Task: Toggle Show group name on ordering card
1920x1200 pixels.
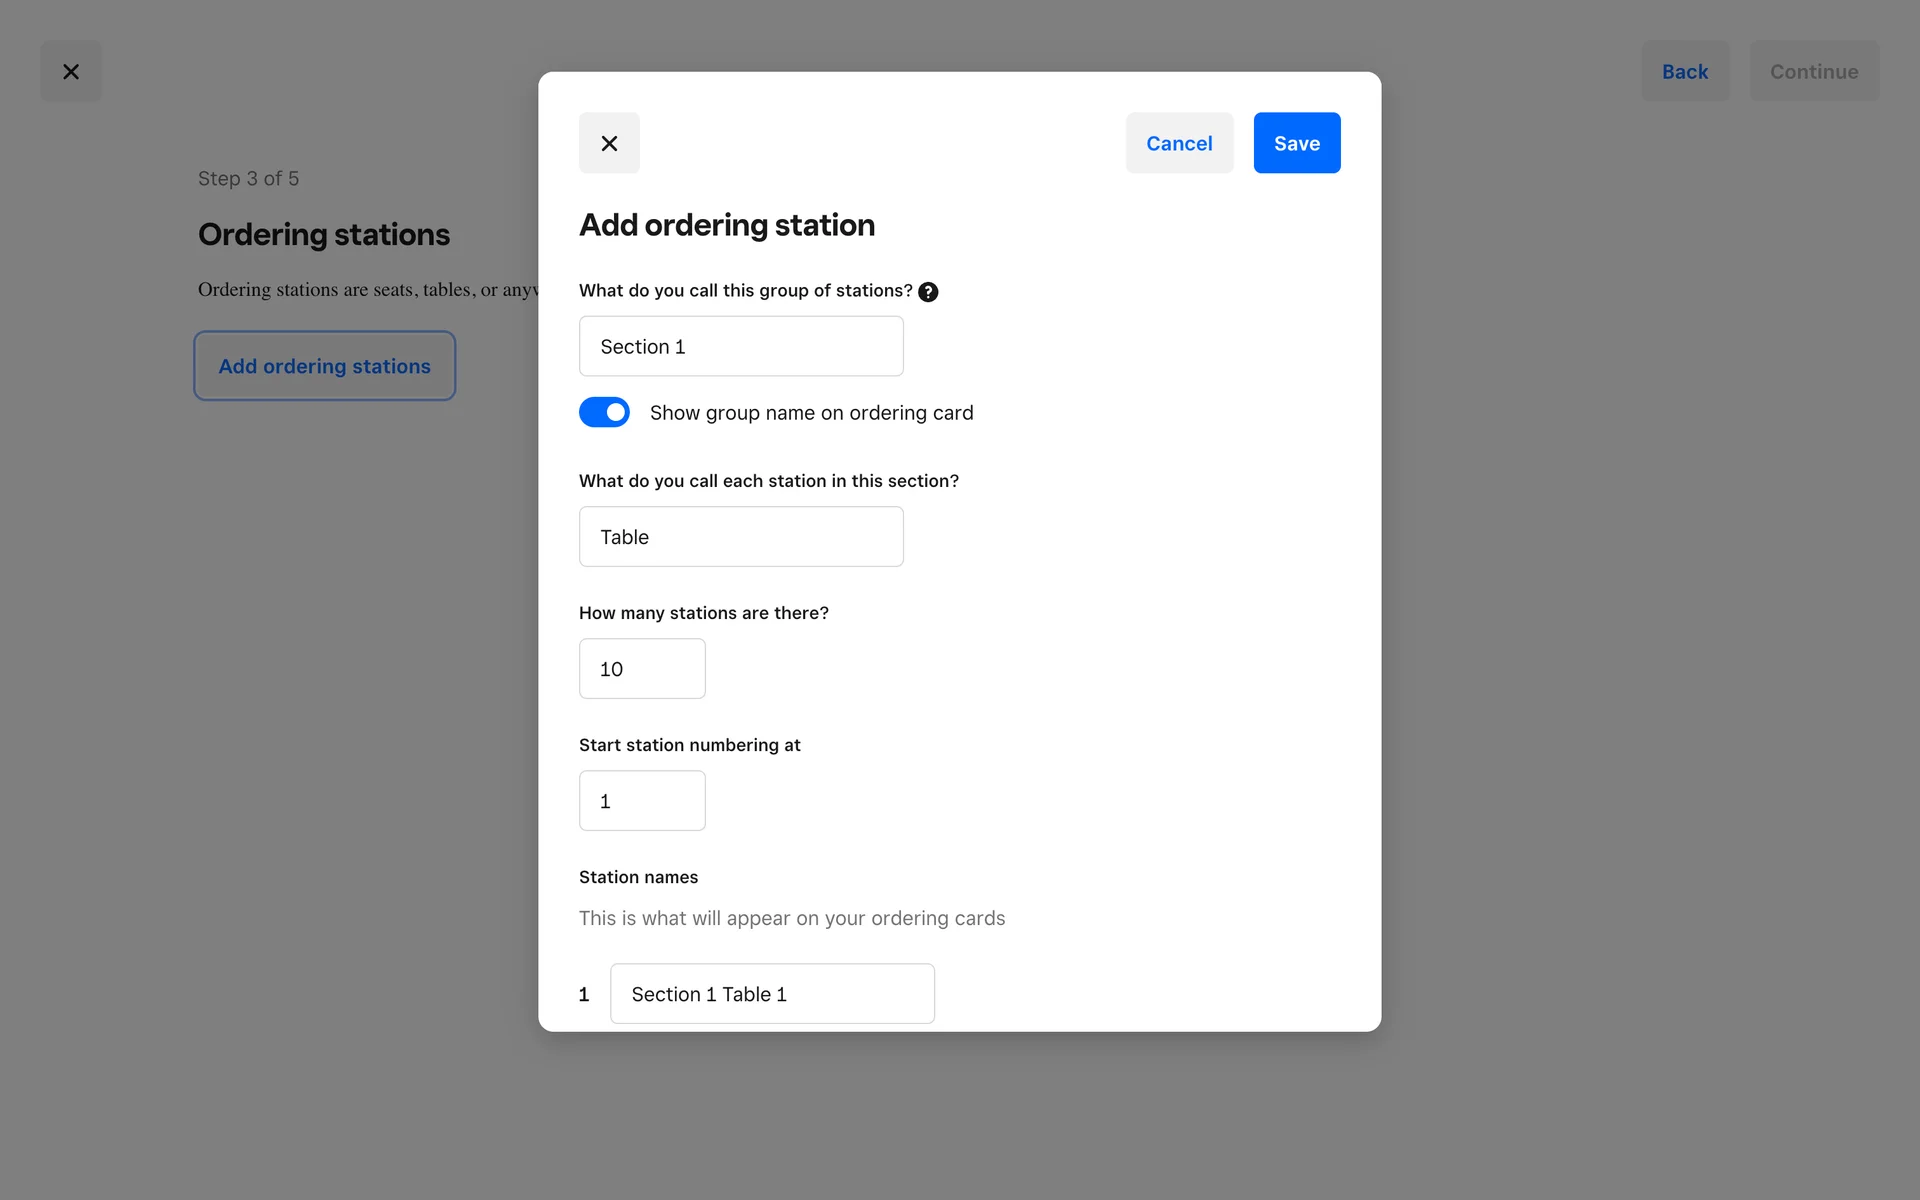Action: click(604, 412)
